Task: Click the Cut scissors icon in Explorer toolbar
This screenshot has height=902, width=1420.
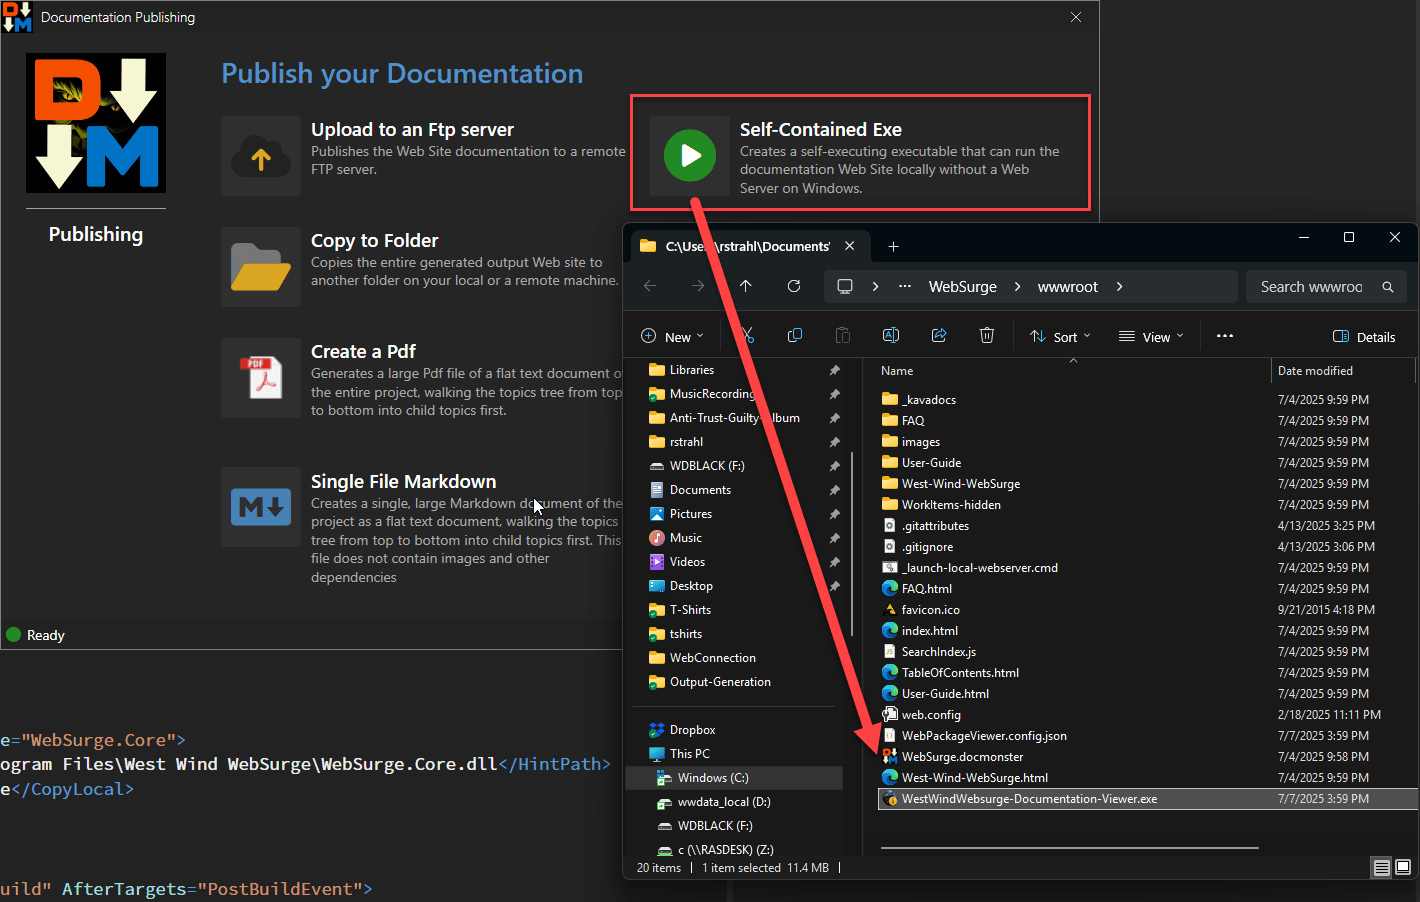Action: pos(747,336)
